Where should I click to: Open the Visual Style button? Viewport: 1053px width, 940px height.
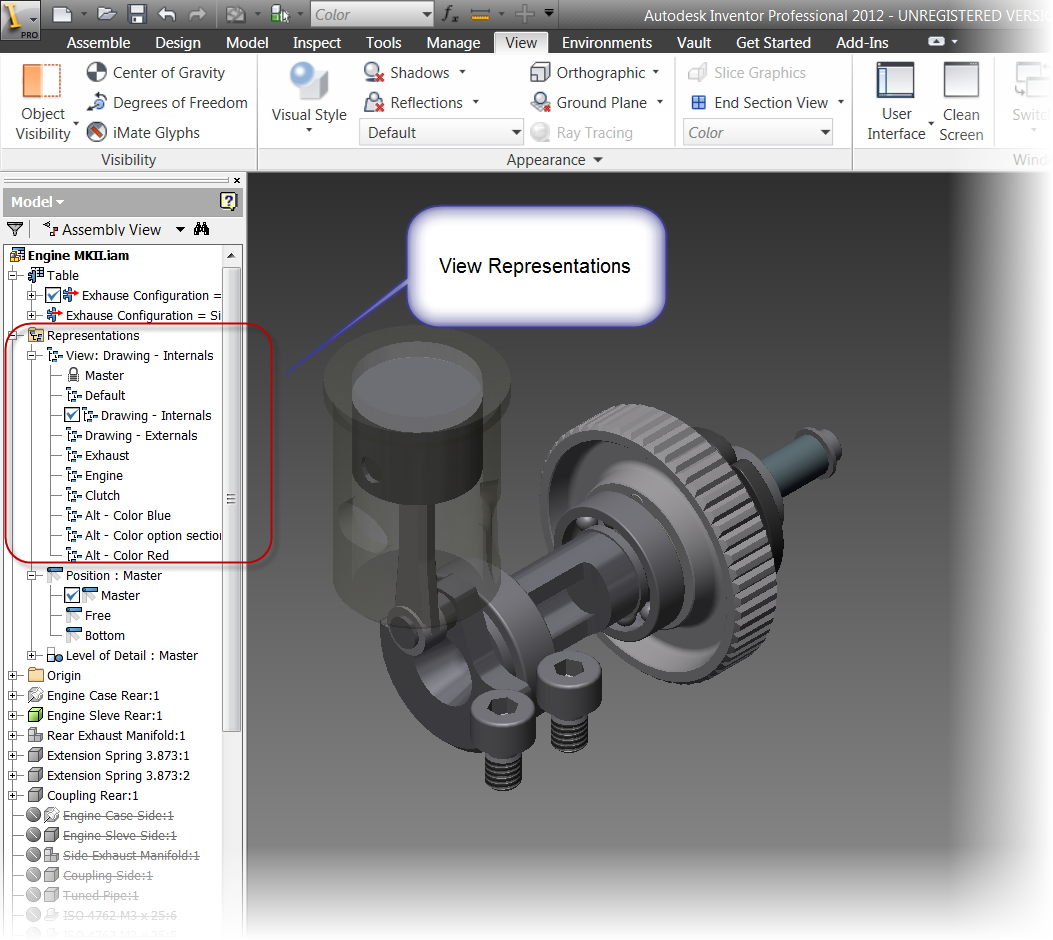pos(309,97)
